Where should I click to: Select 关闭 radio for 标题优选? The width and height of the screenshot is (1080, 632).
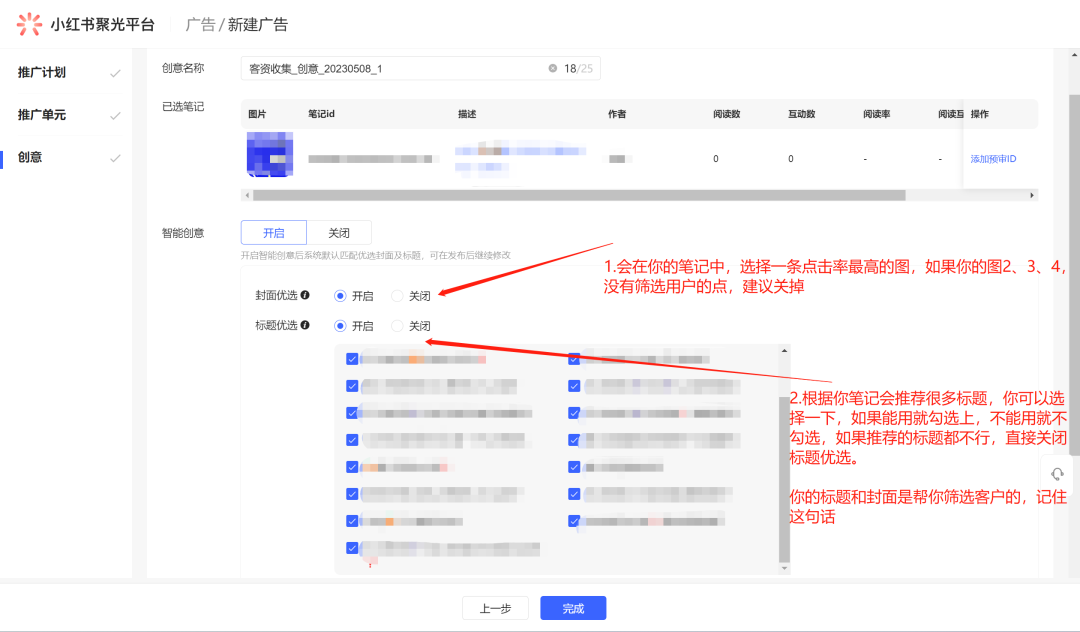coord(398,326)
